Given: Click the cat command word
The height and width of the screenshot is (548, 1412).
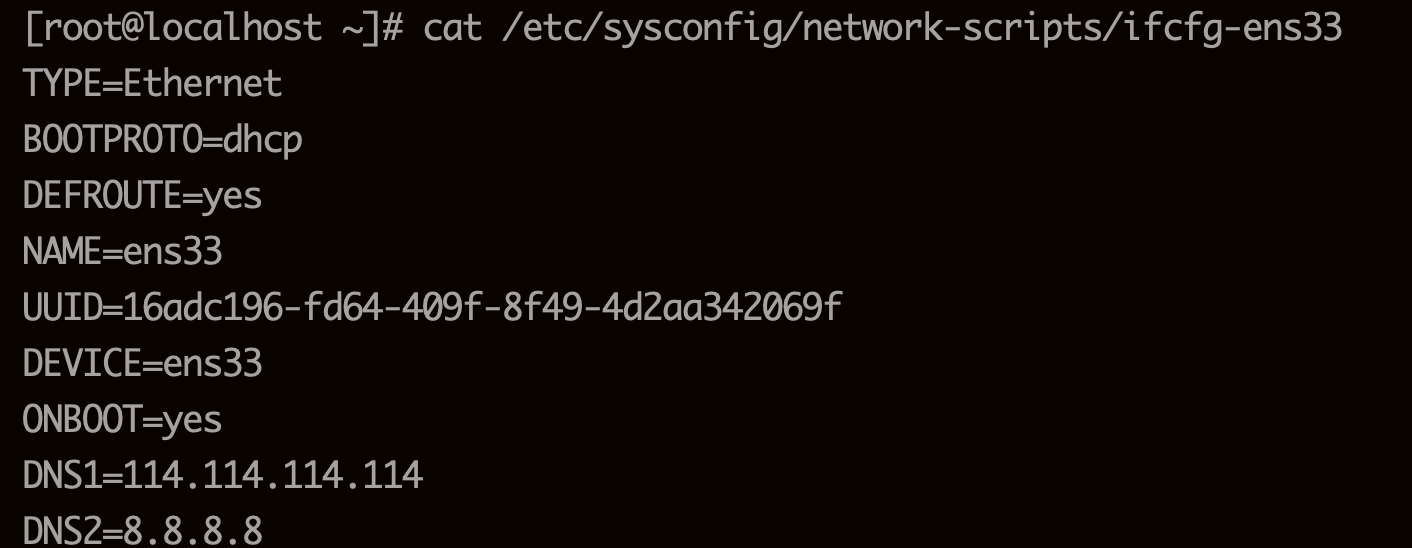Looking at the screenshot, I should pyautogui.click(x=453, y=28).
